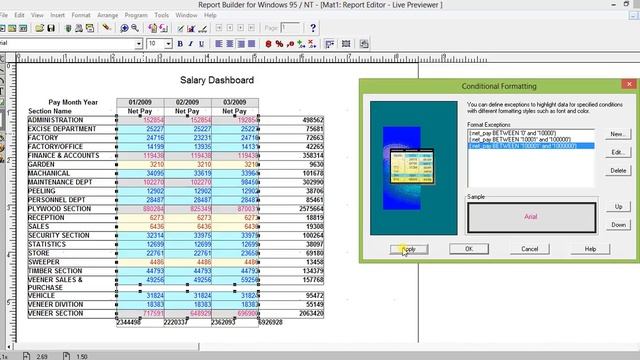
Task: Align text right
Action: click(241, 44)
